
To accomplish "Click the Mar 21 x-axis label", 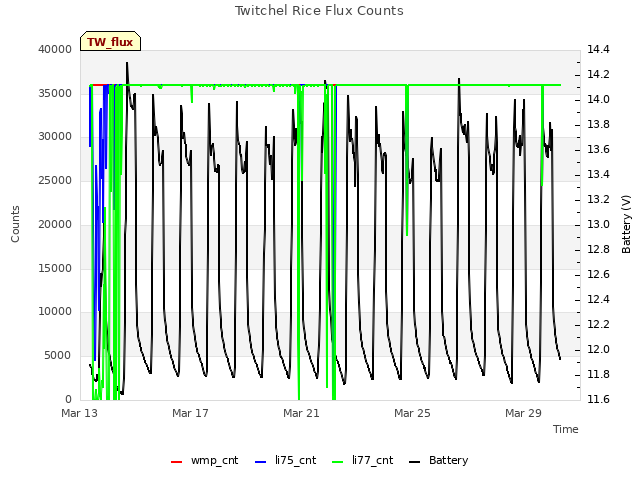I will (301, 413).
